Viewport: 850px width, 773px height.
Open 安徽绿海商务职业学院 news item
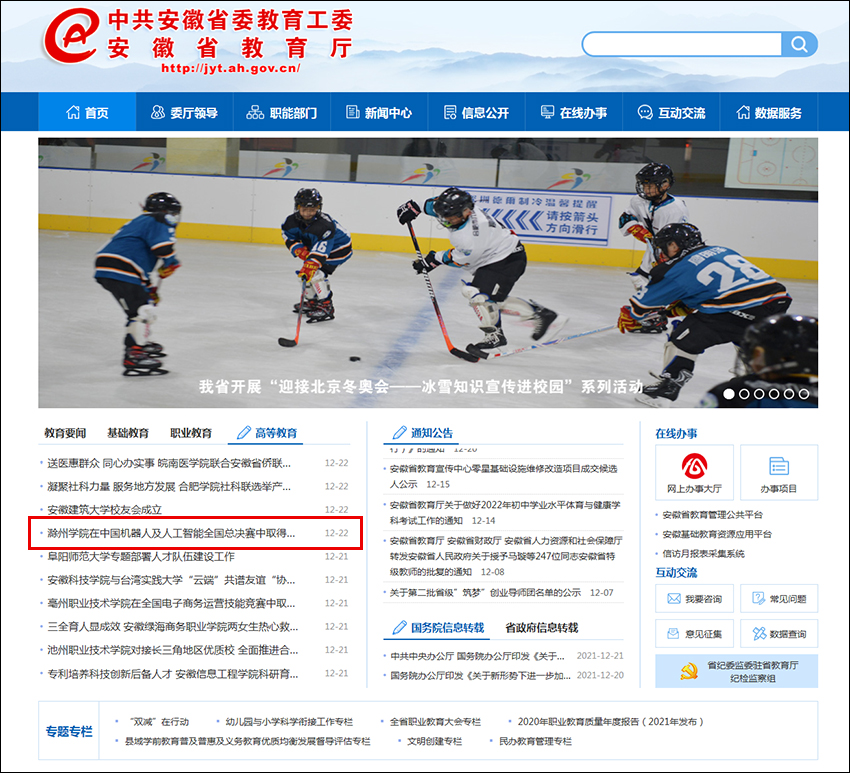coord(172,627)
